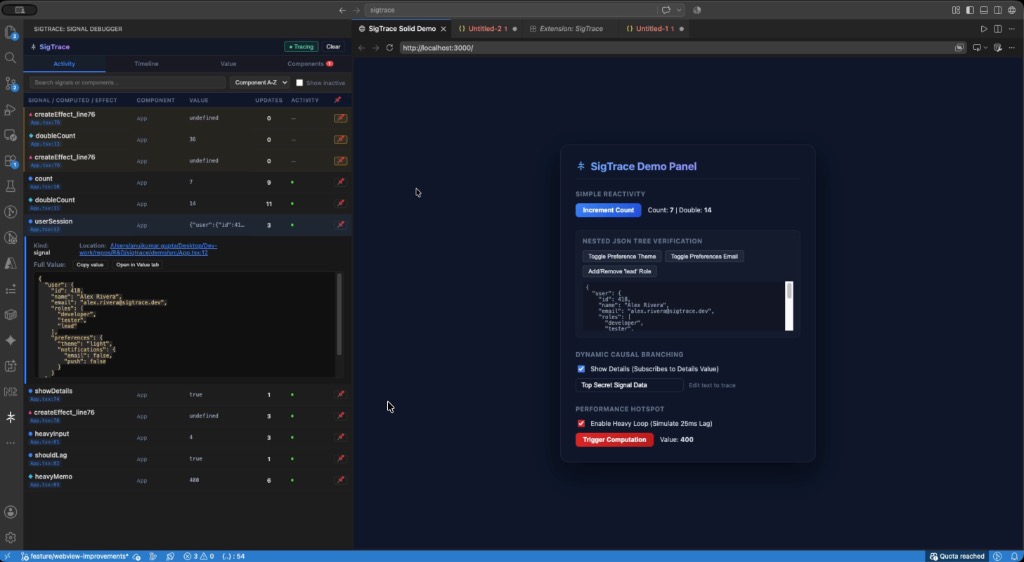The width and height of the screenshot is (1024, 562).
Task: Uncheck Show Details subscribes checkbox
Action: [581, 369]
